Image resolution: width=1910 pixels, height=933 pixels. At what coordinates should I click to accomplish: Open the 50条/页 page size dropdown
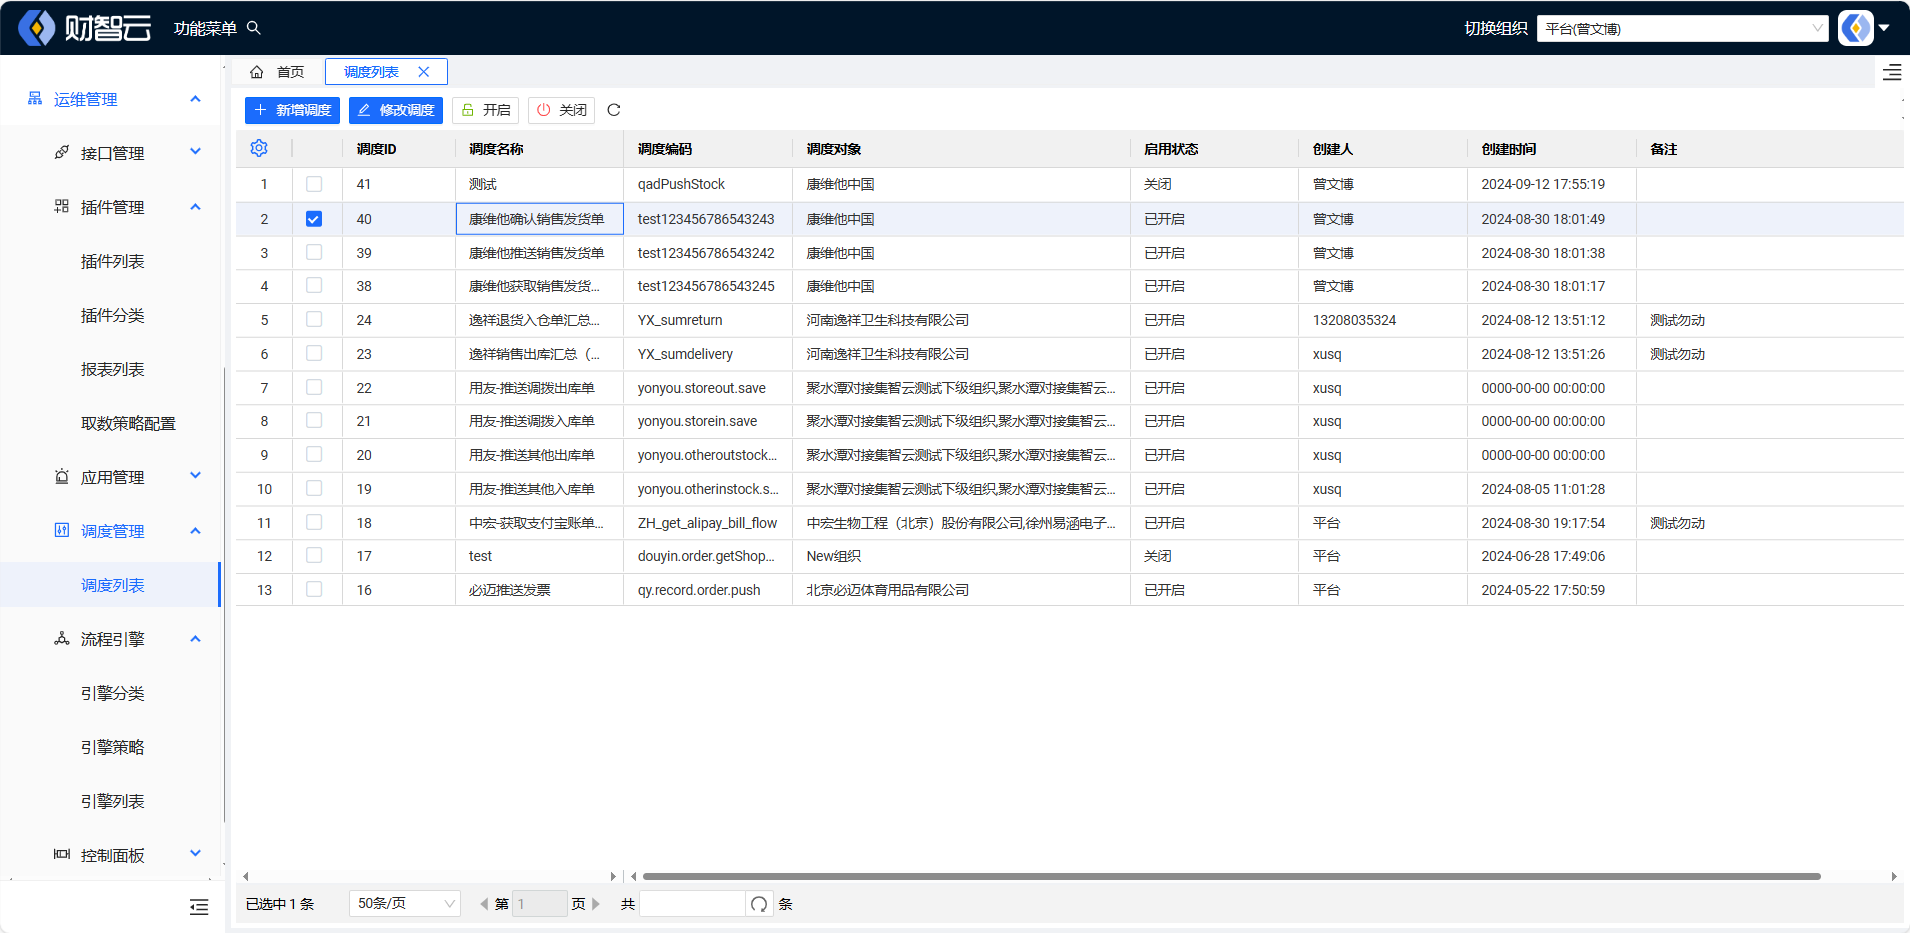click(404, 904)
